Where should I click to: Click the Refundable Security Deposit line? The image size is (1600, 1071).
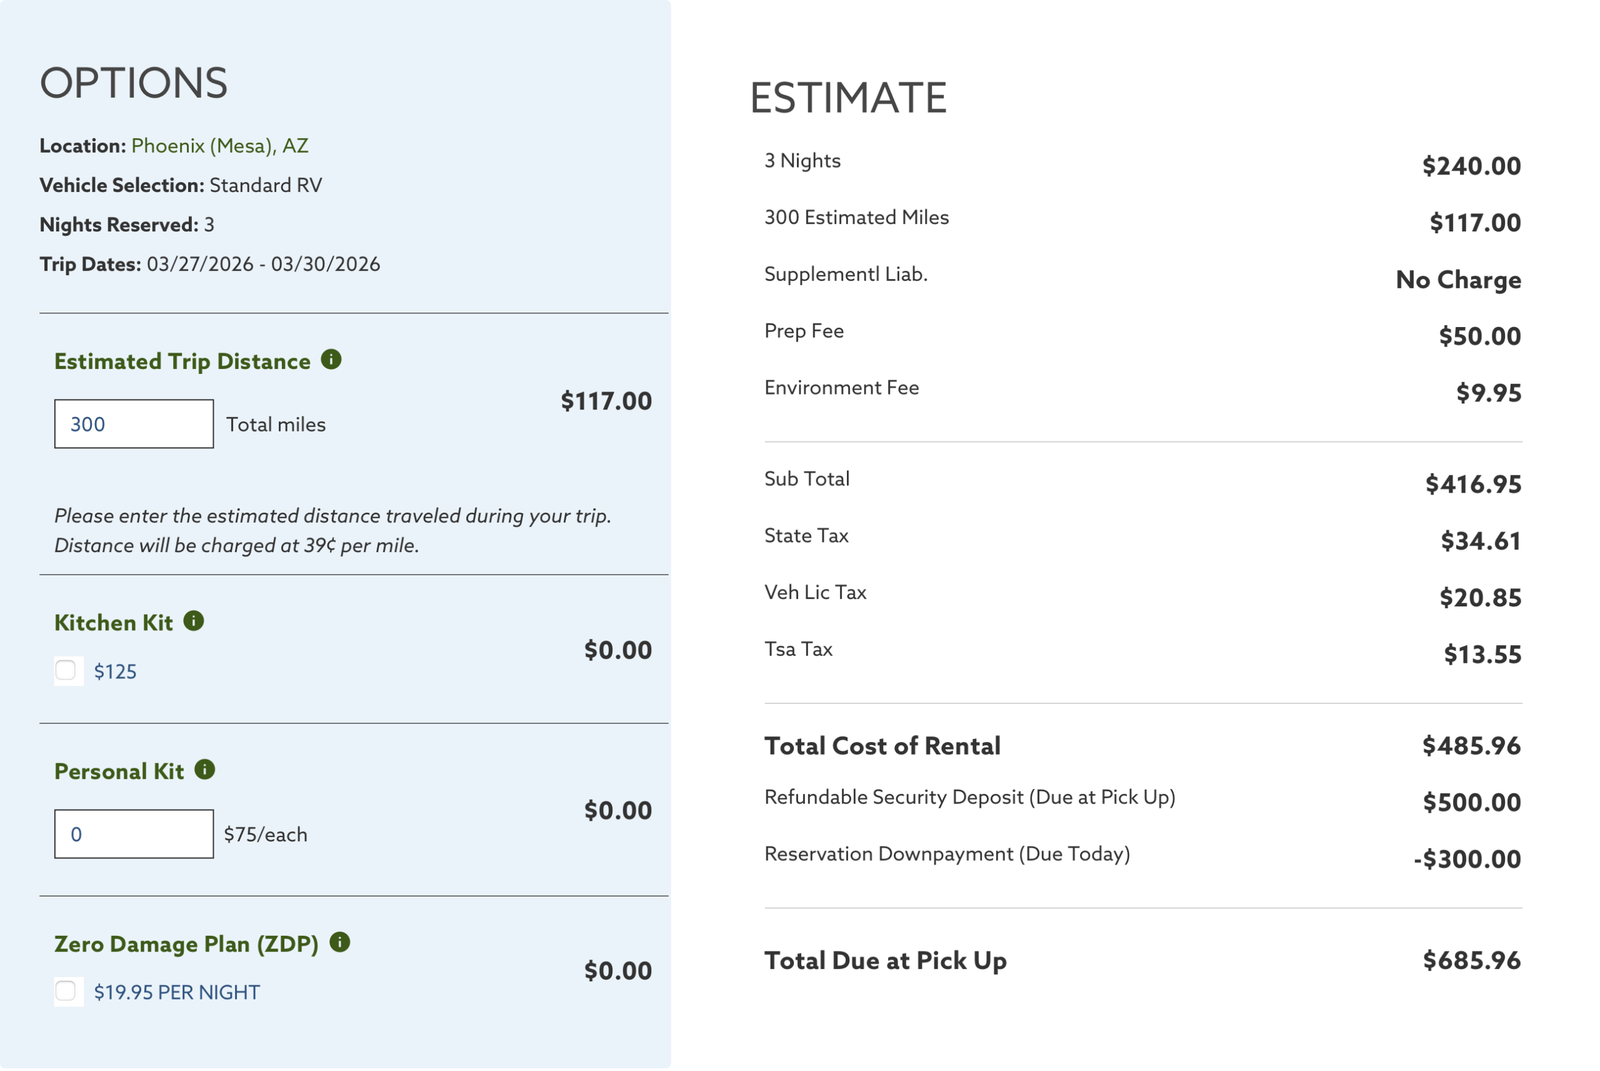click(x=969, y=797)
